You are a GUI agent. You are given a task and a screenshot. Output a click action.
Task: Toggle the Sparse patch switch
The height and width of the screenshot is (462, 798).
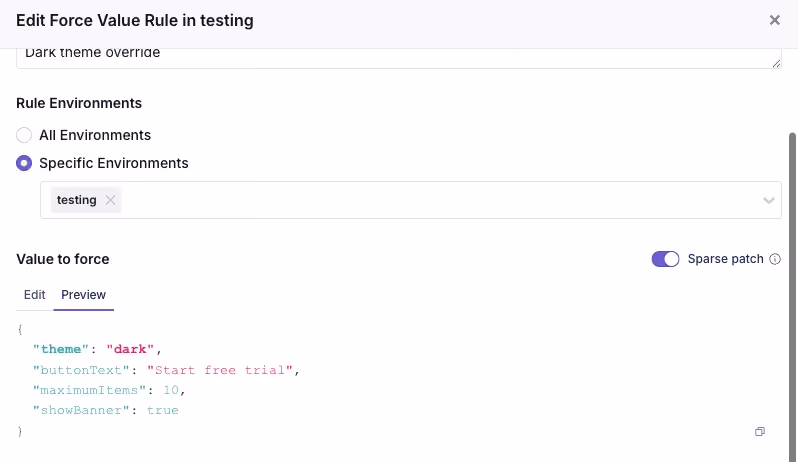[x=665, y=259]
